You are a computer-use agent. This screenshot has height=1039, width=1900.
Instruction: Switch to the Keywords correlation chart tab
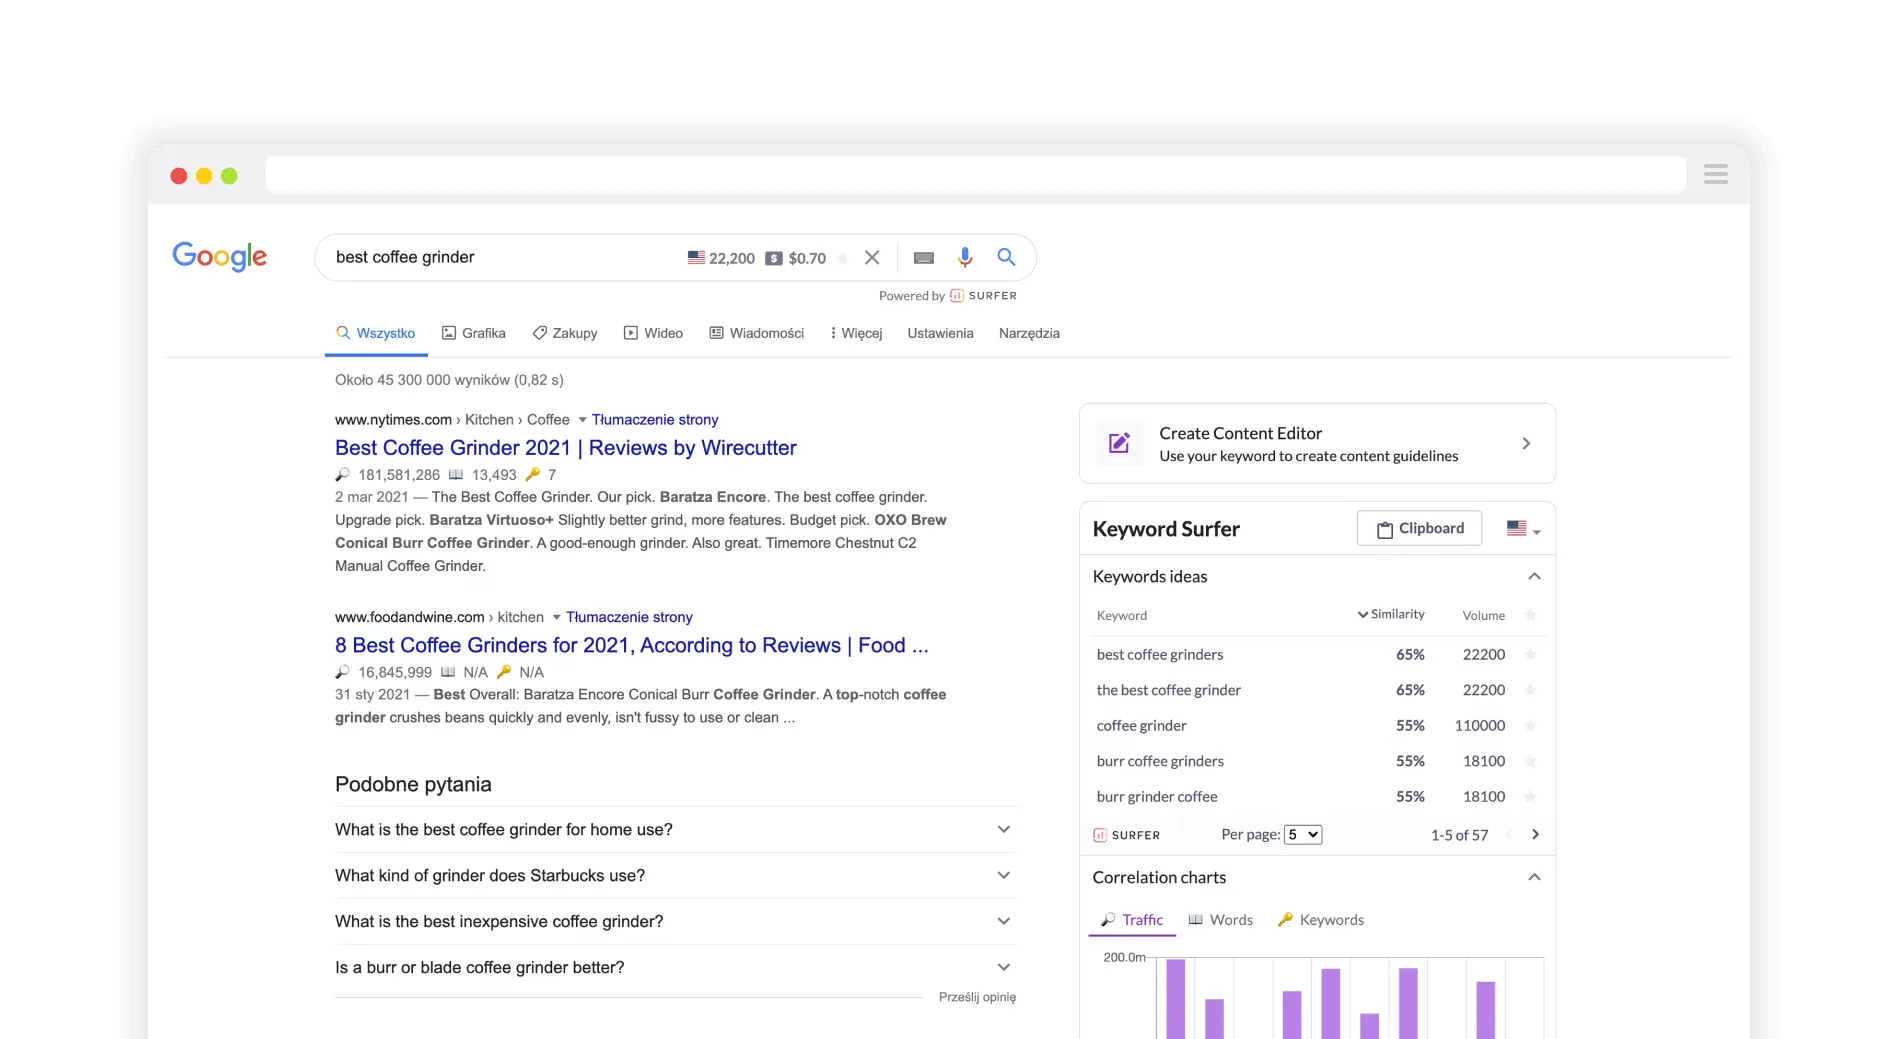1321,920
